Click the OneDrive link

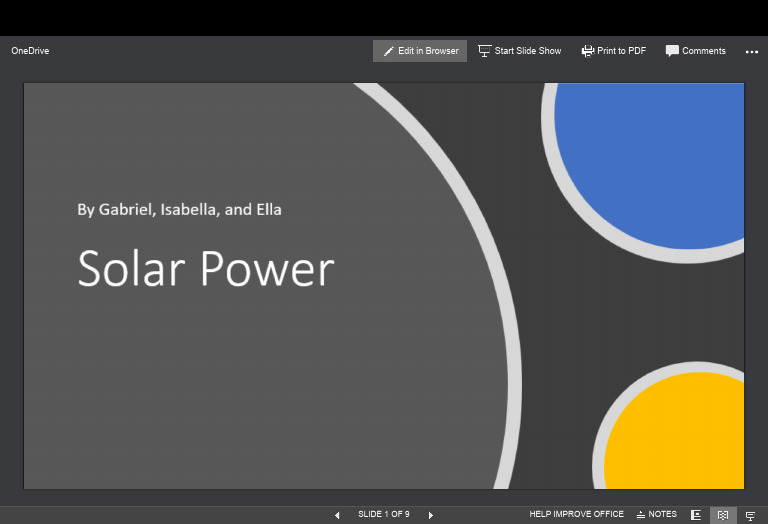pyautogui.click(x=30, y=51)
